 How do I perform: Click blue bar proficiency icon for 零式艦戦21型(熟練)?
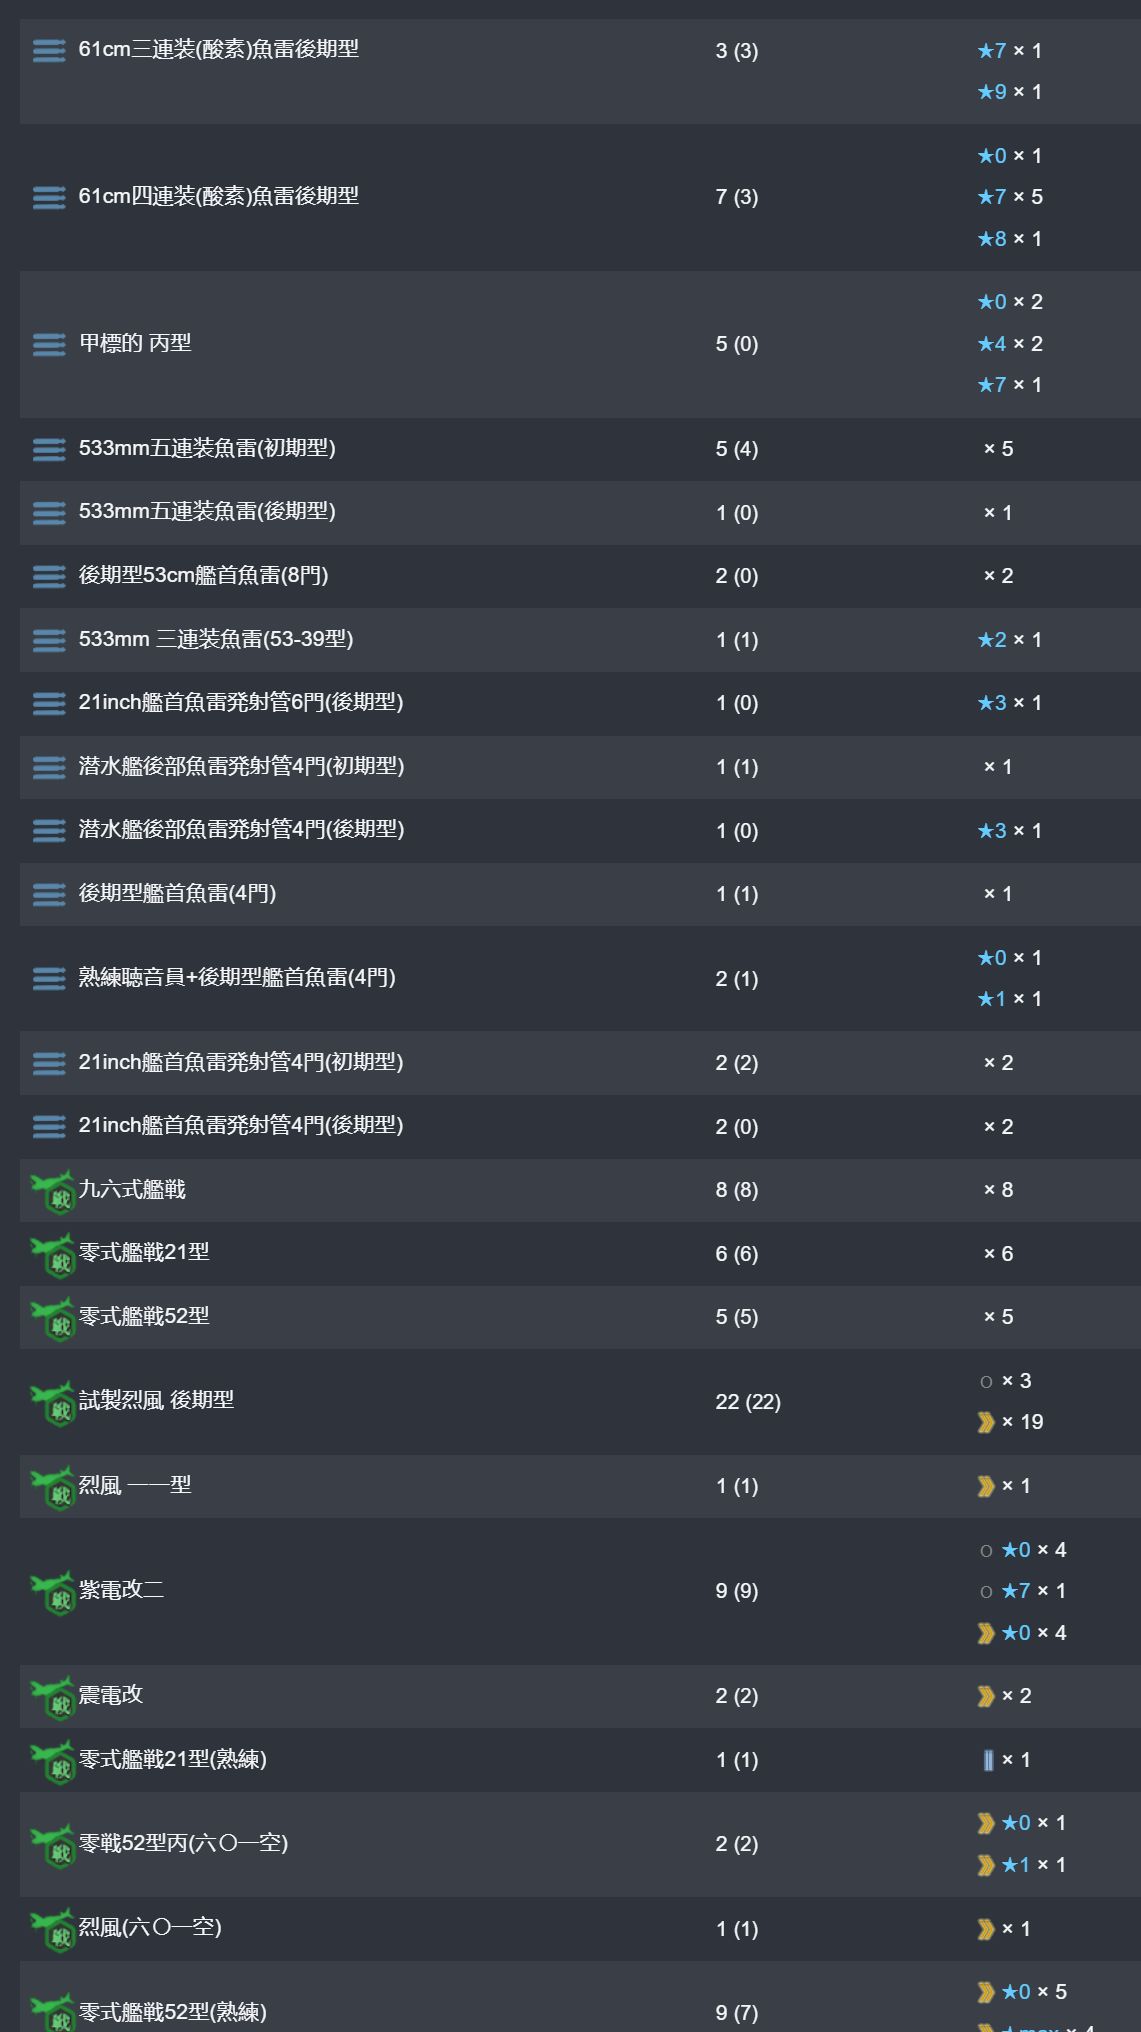click(988, 1760)
